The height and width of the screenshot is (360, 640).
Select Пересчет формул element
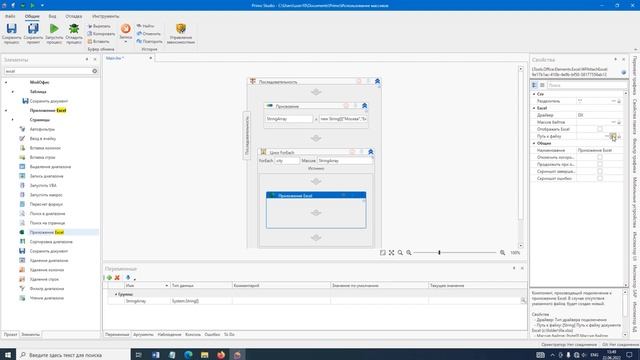[46, 204]
